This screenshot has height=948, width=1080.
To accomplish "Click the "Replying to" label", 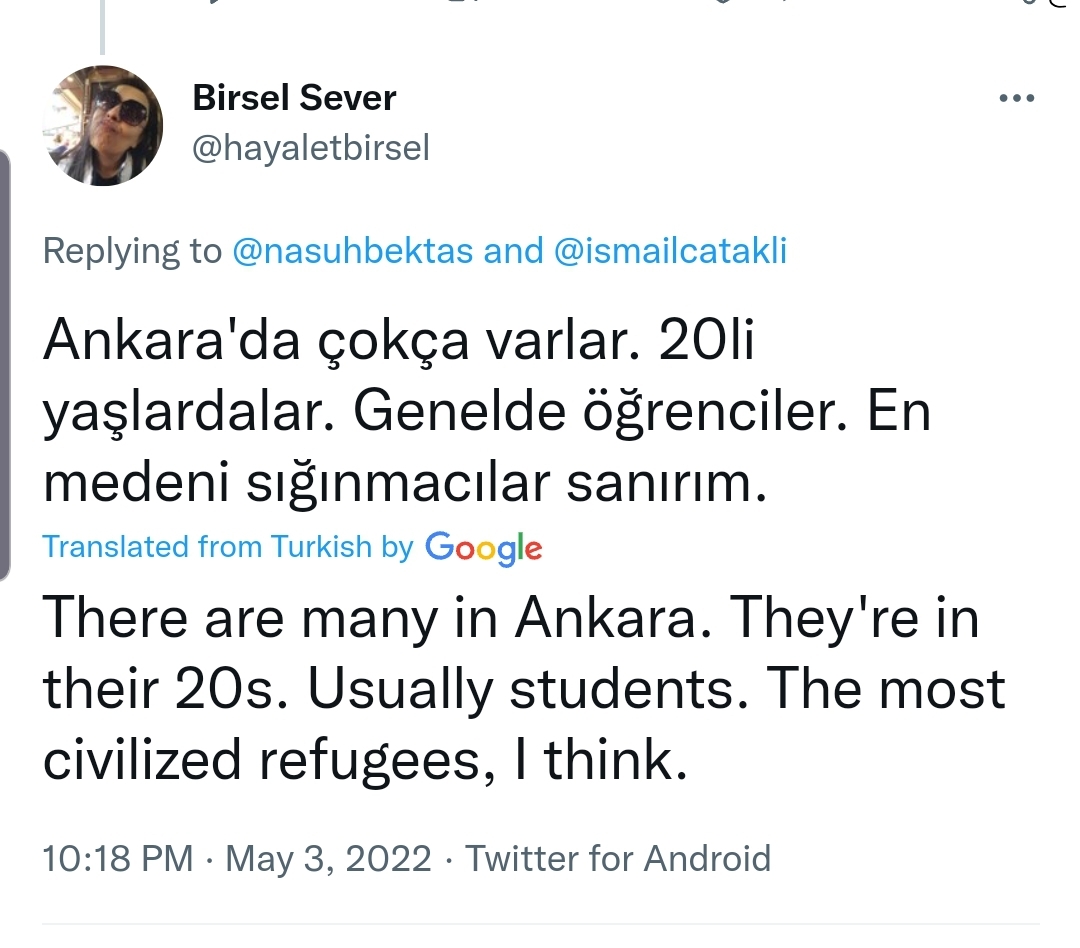I will coord(132,250).
